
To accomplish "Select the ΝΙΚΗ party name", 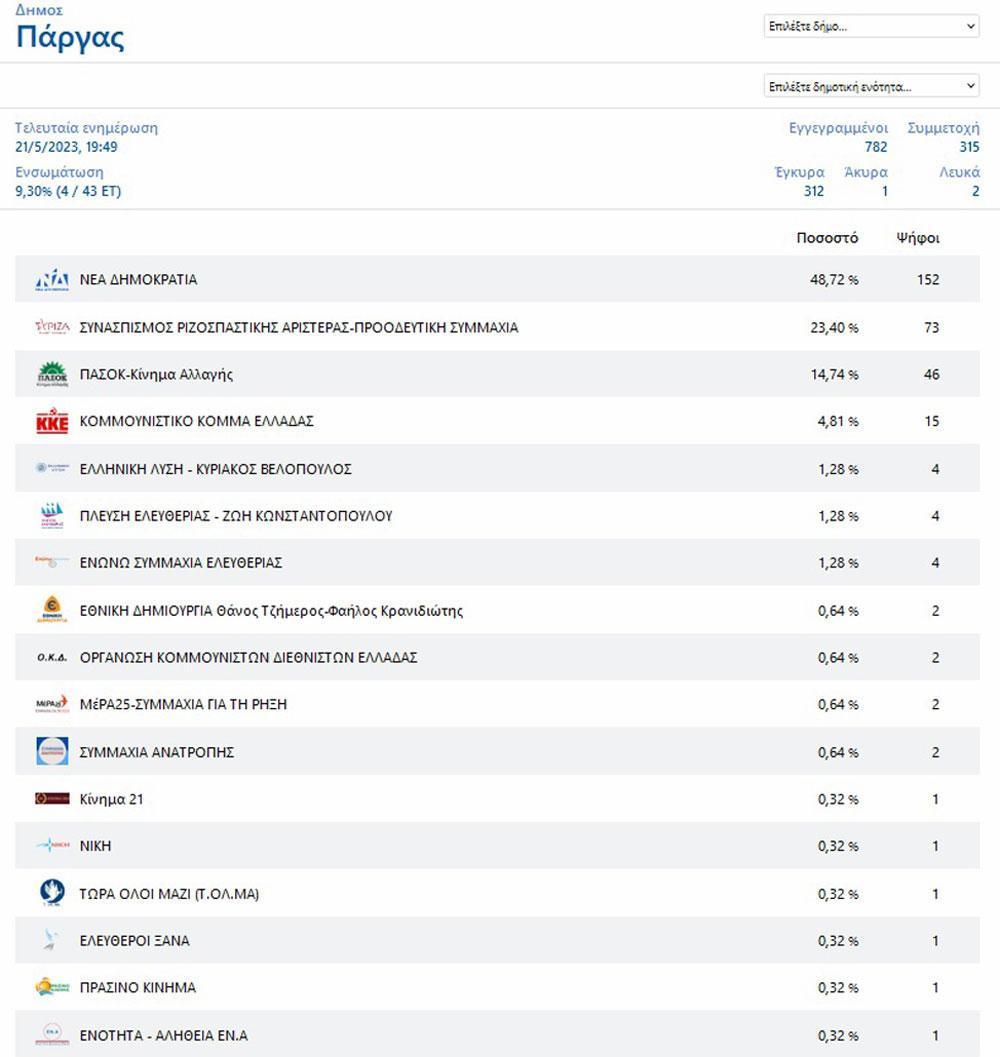I will click(95, 845).
